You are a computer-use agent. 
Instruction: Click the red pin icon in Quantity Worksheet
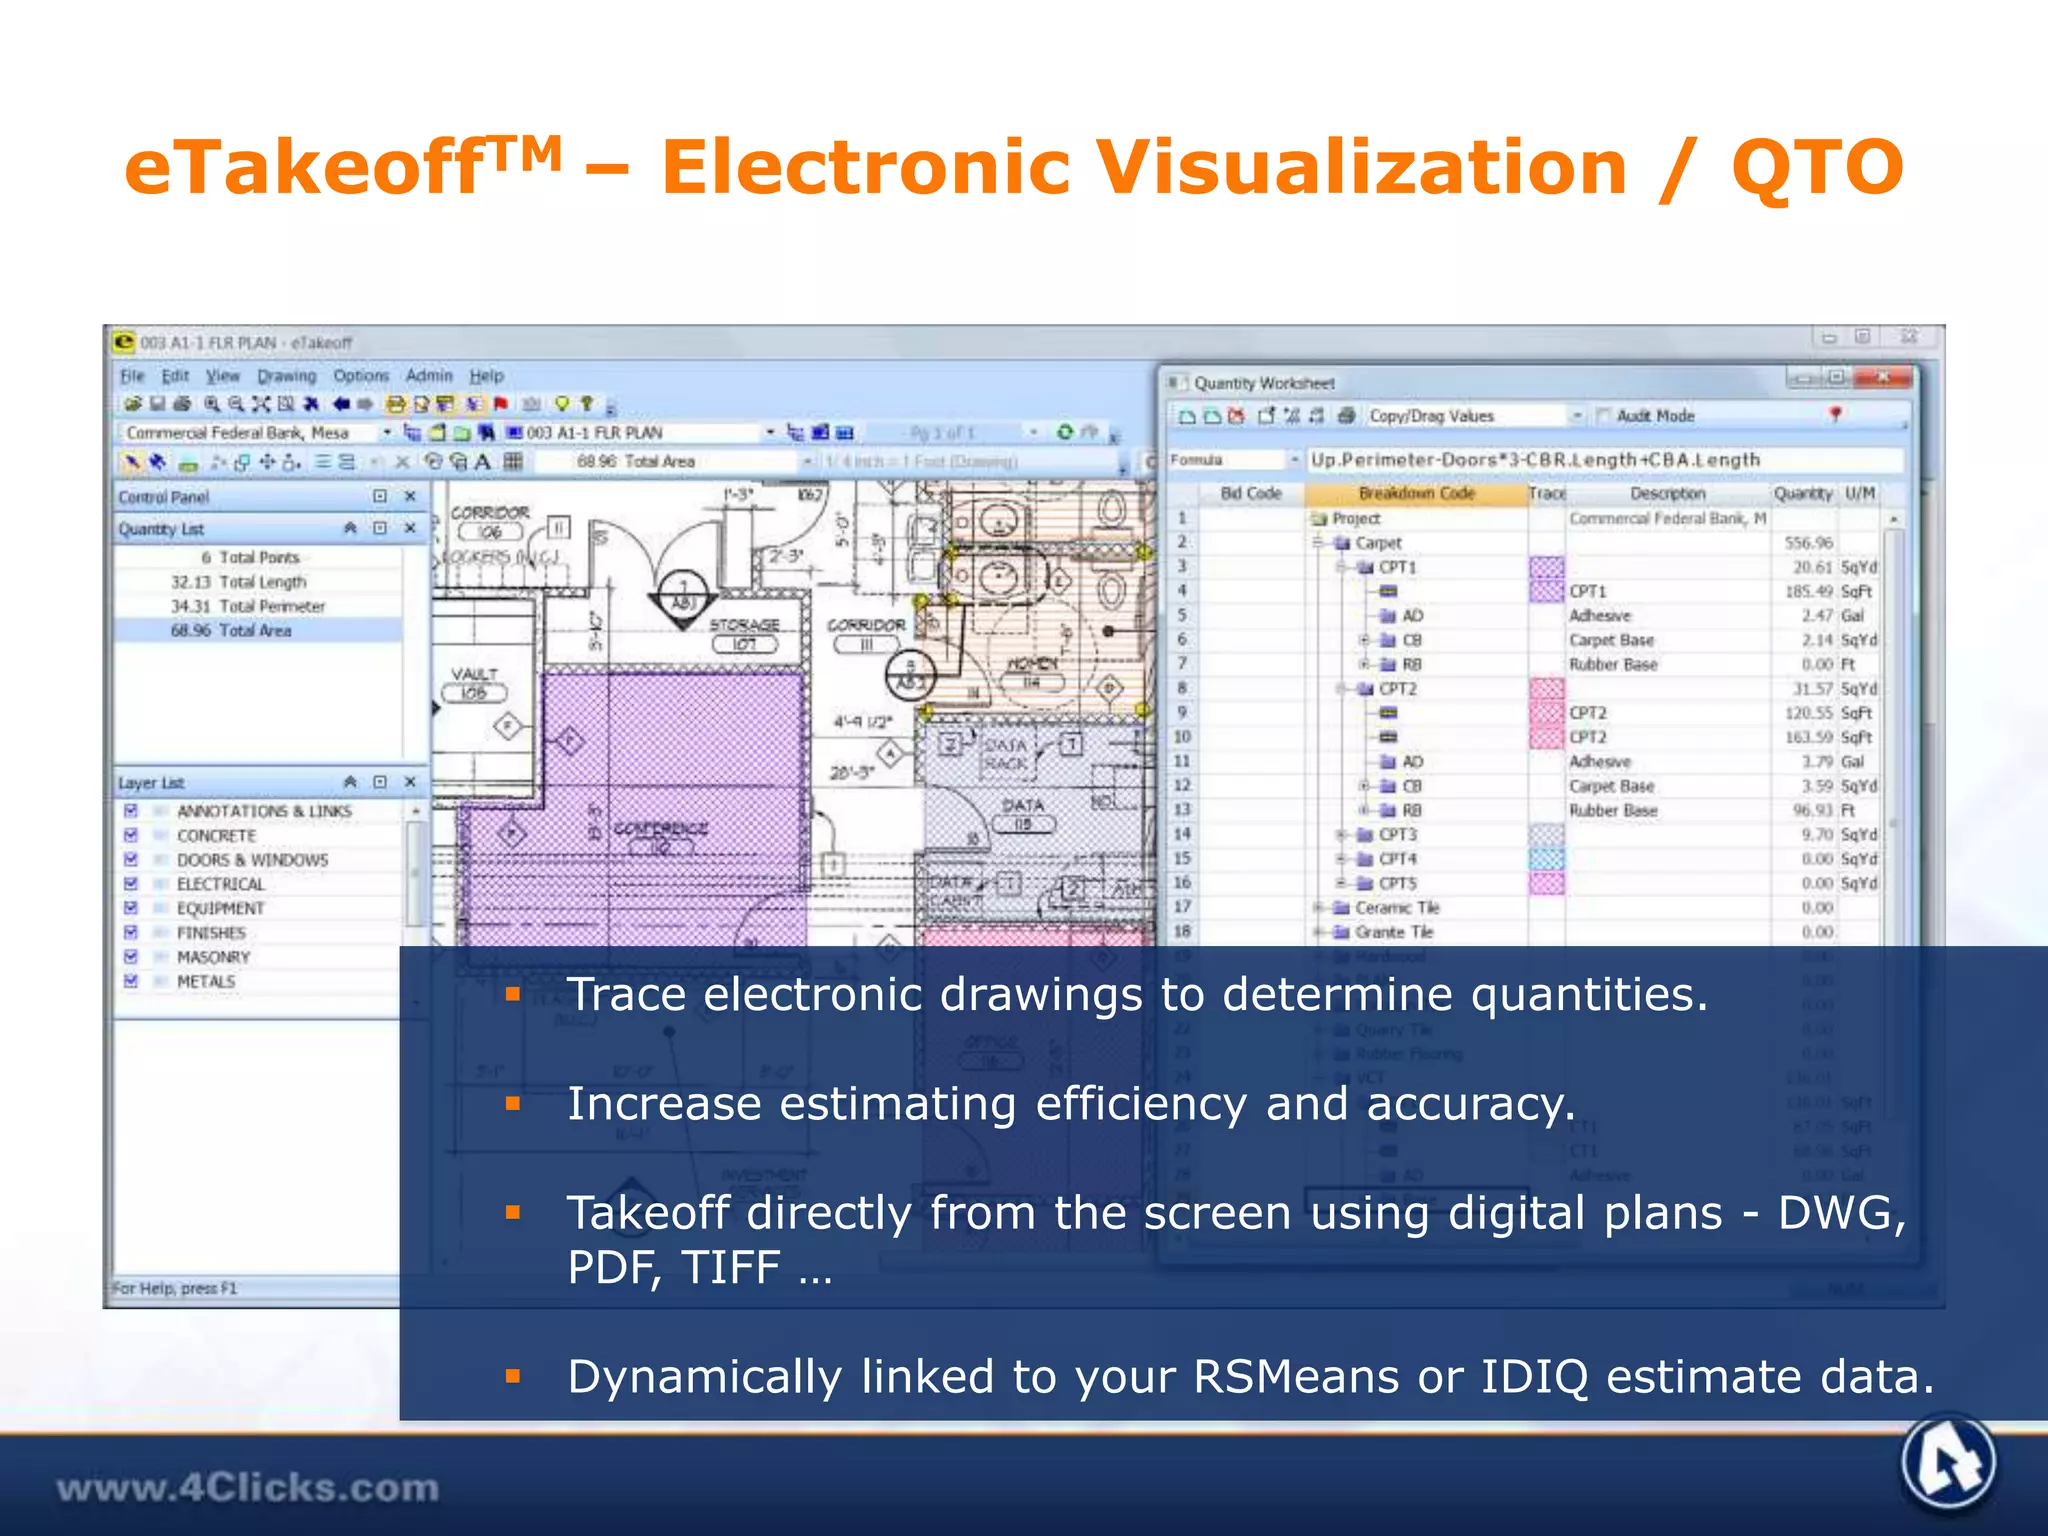tap(1835, 414)
